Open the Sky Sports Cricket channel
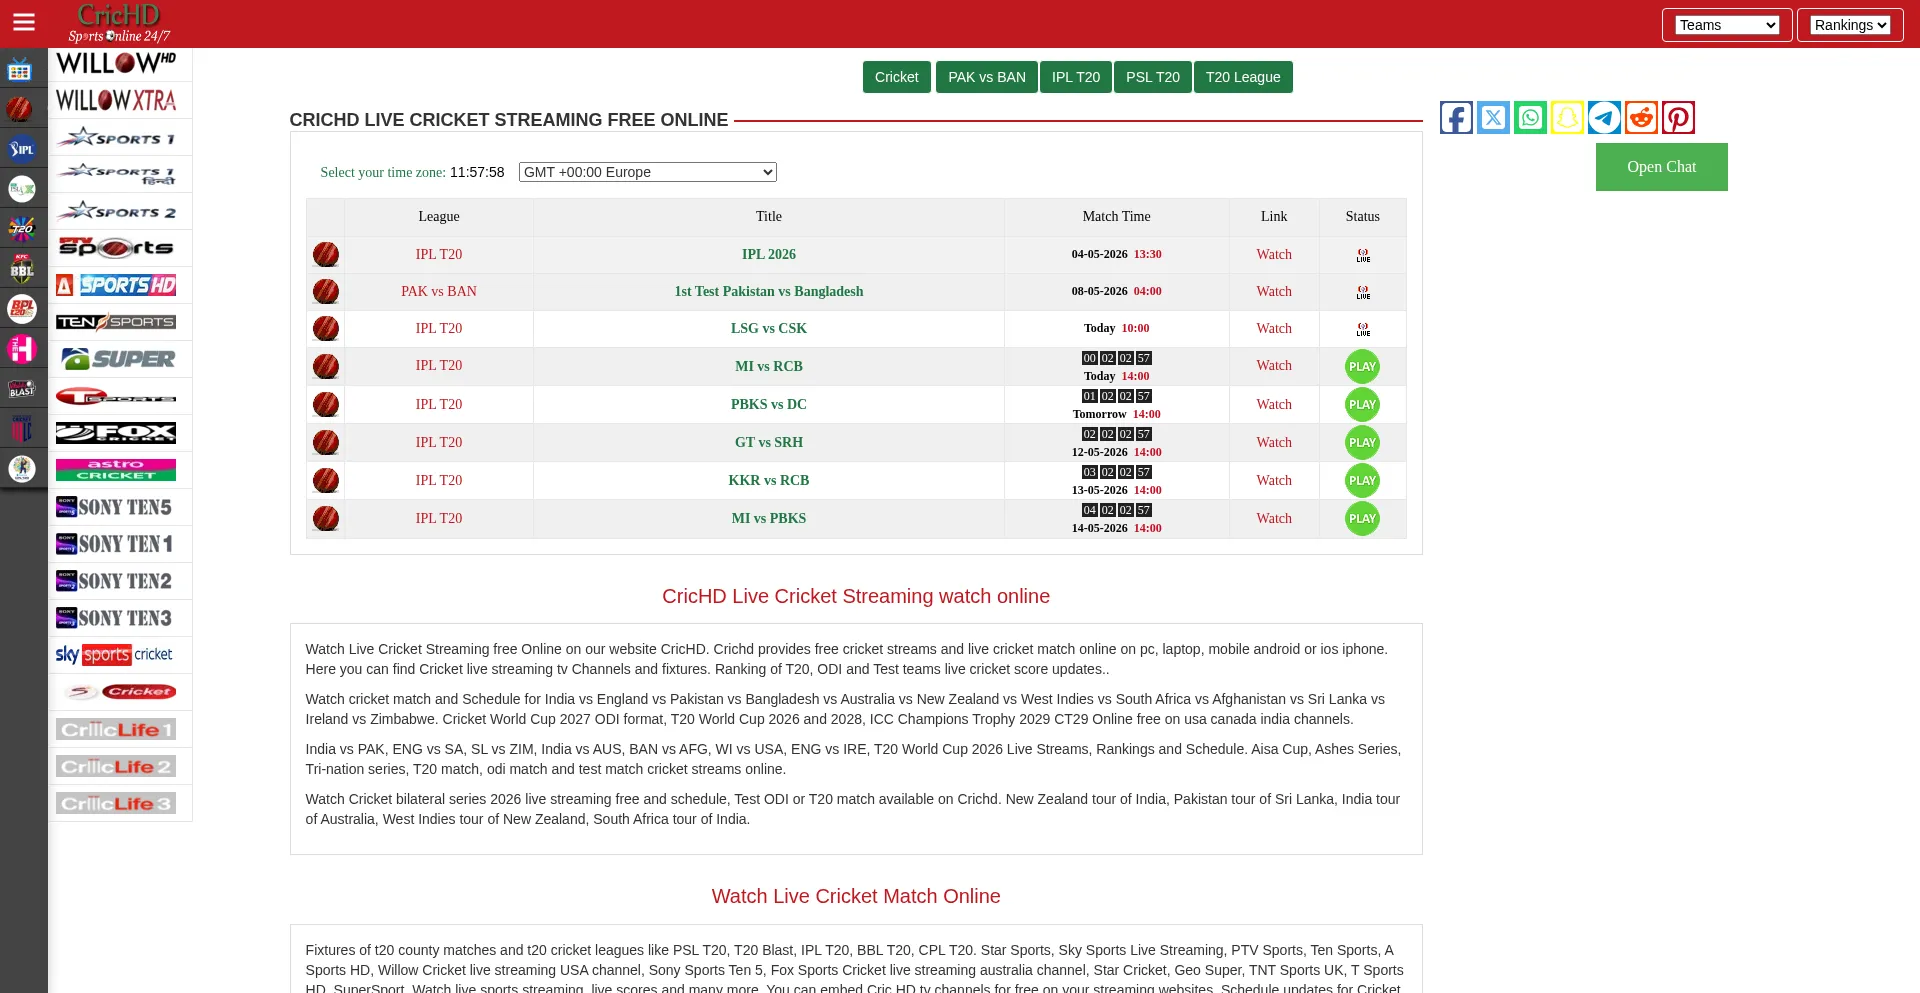The image size is (1920, 993). [x=114, y=655]
